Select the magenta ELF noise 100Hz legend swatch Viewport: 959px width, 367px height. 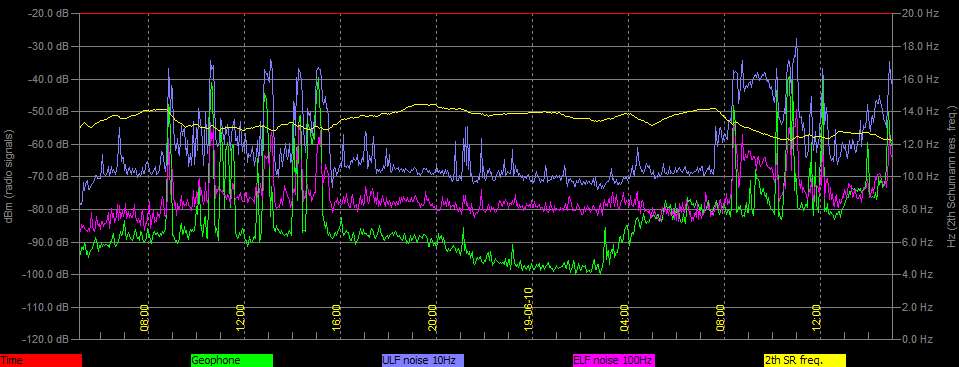pos(613,361)
